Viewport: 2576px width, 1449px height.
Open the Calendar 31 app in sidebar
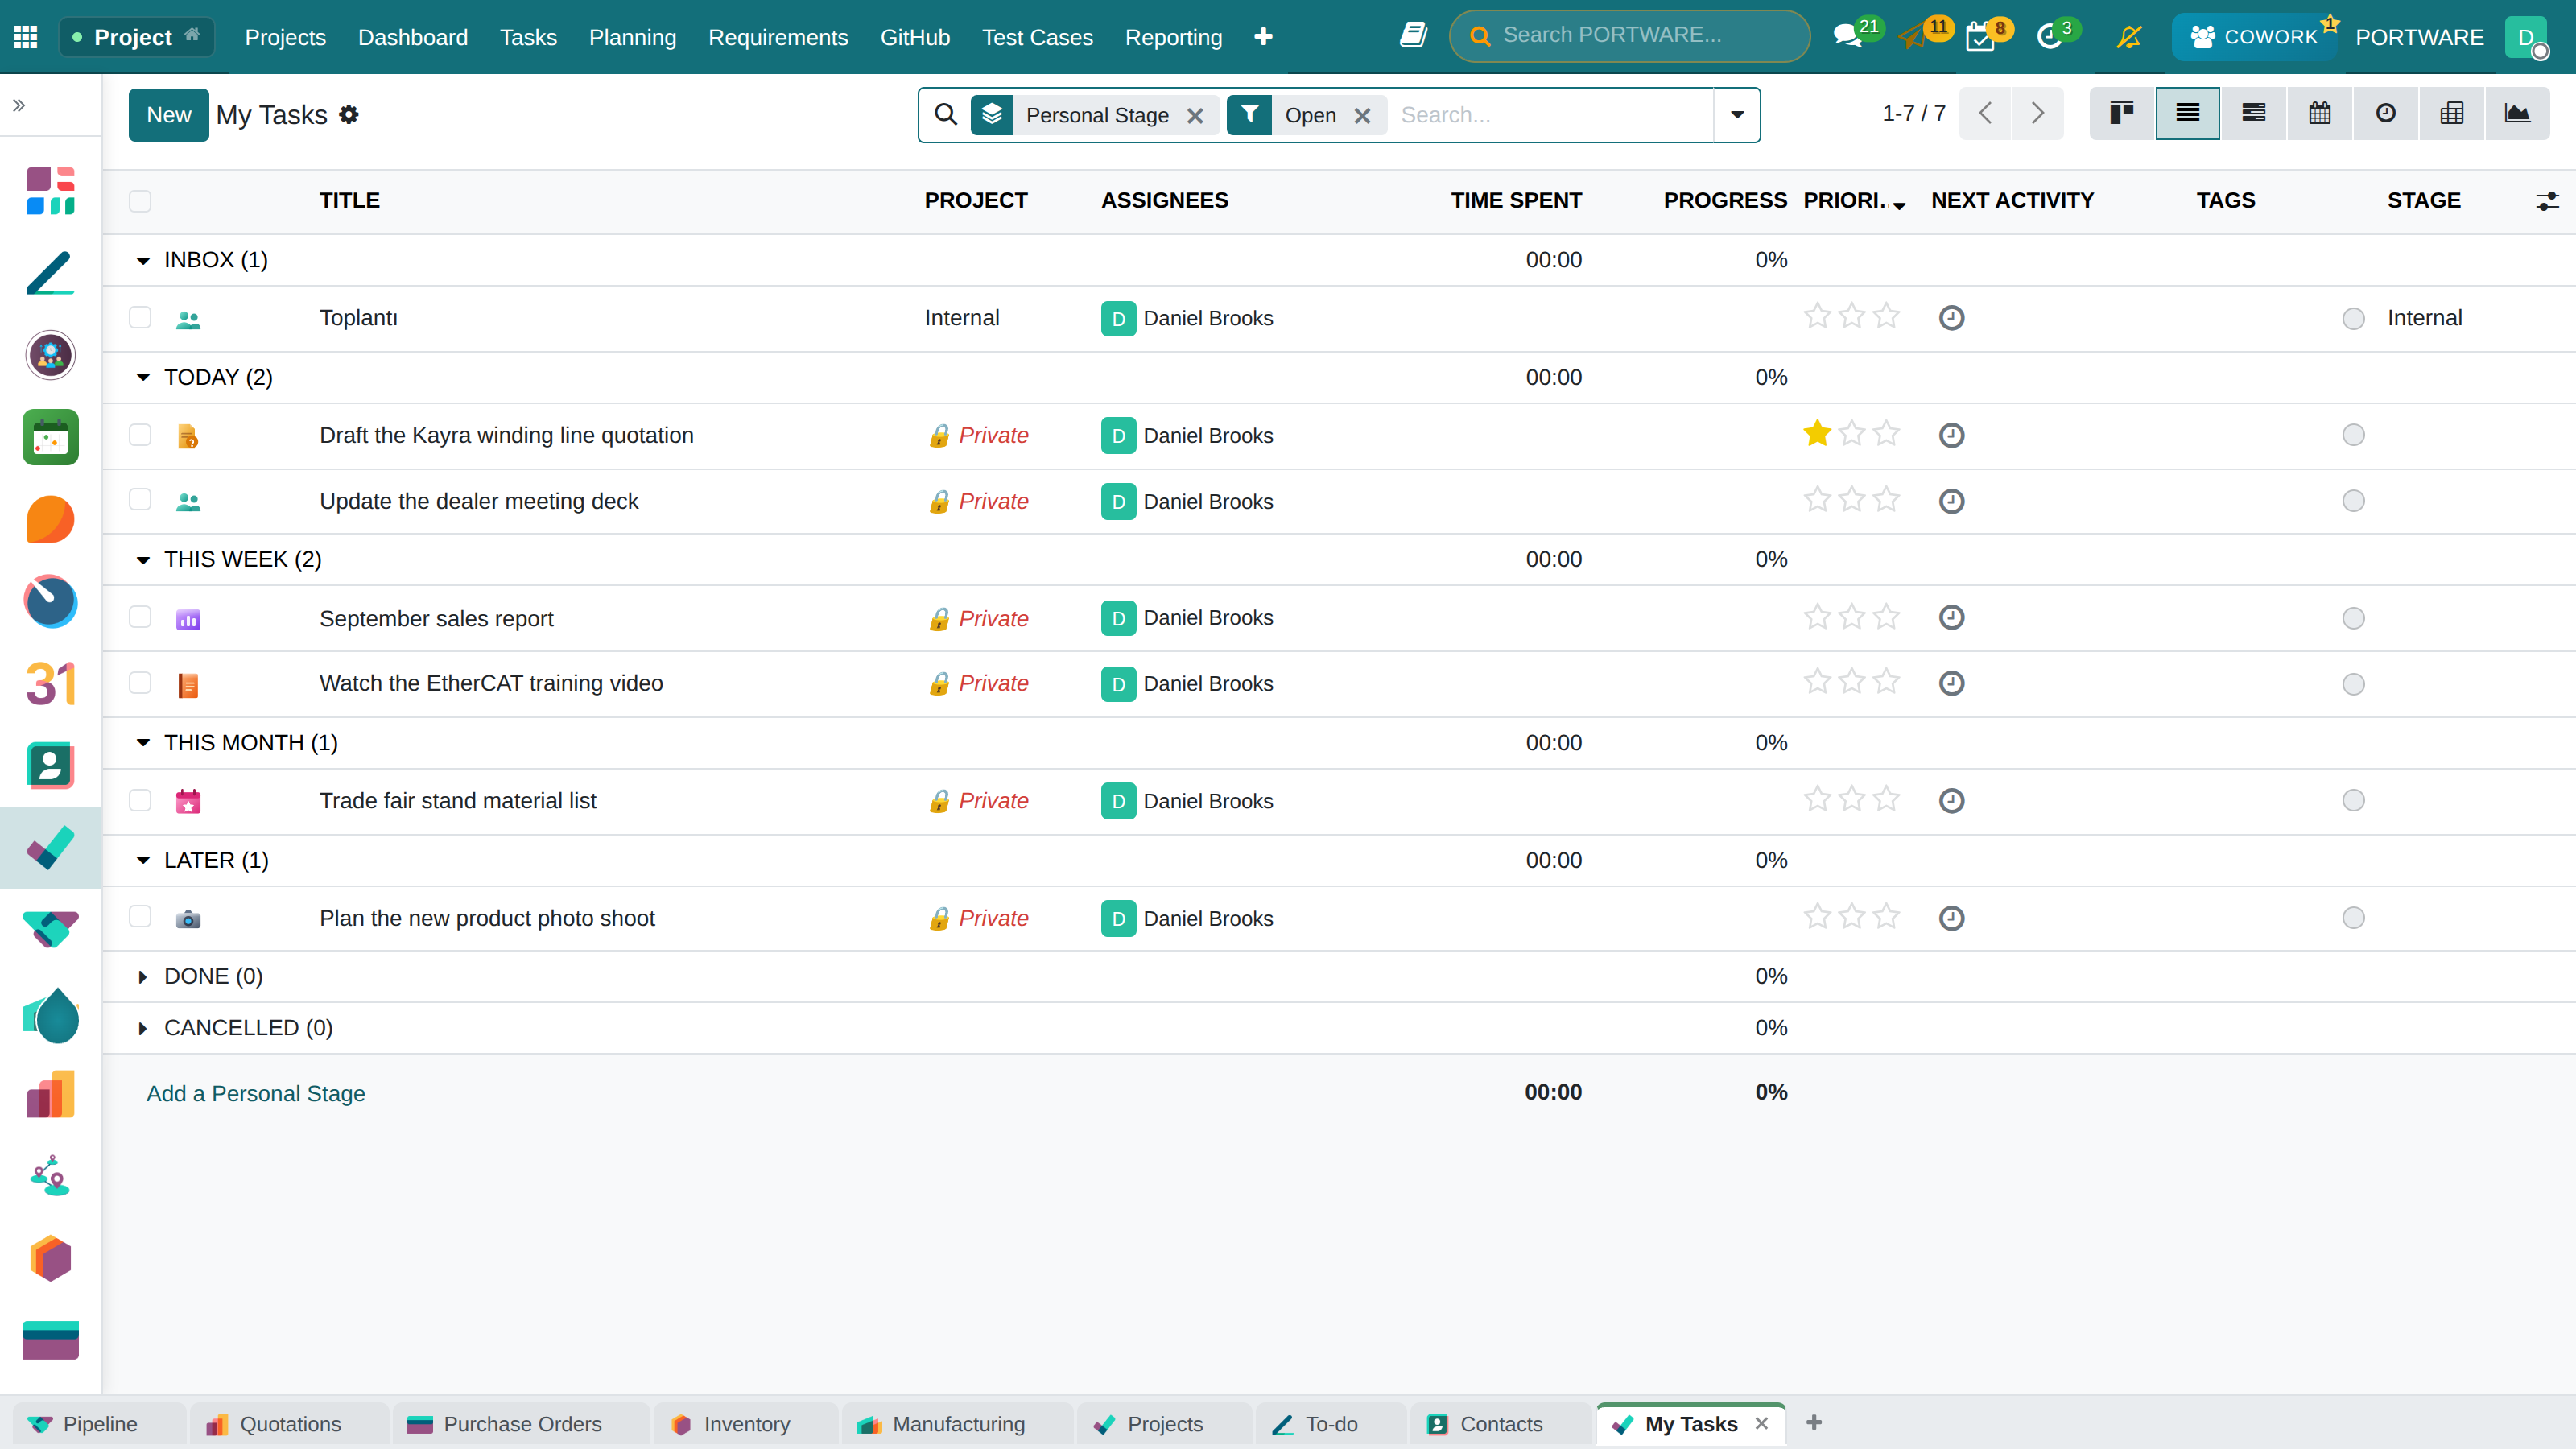(50, 684)
